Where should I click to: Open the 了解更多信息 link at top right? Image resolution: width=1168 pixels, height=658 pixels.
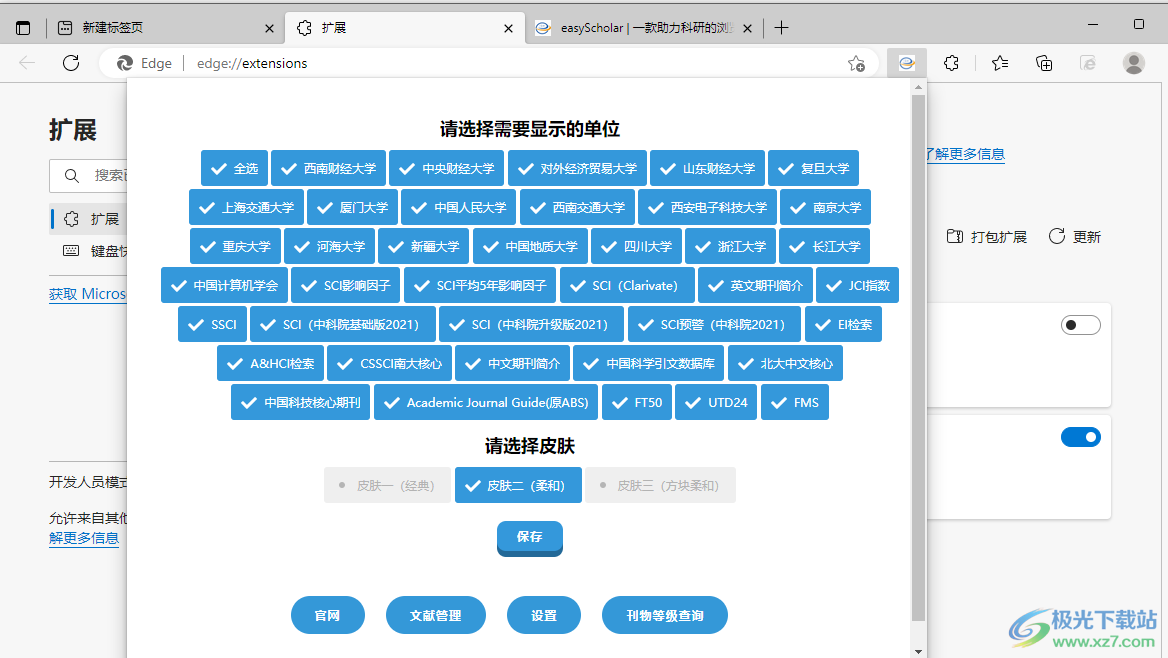[965, 154]
